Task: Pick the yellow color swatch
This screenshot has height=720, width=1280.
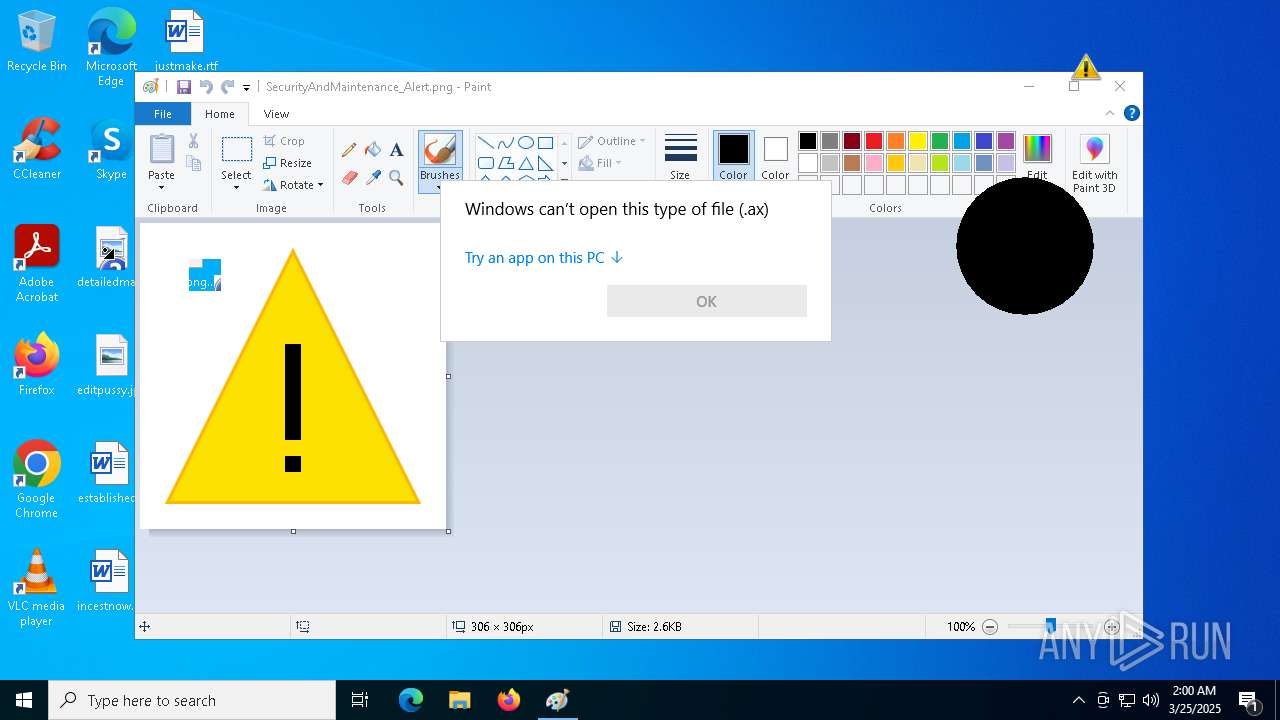Action: [x=918, y=141]
